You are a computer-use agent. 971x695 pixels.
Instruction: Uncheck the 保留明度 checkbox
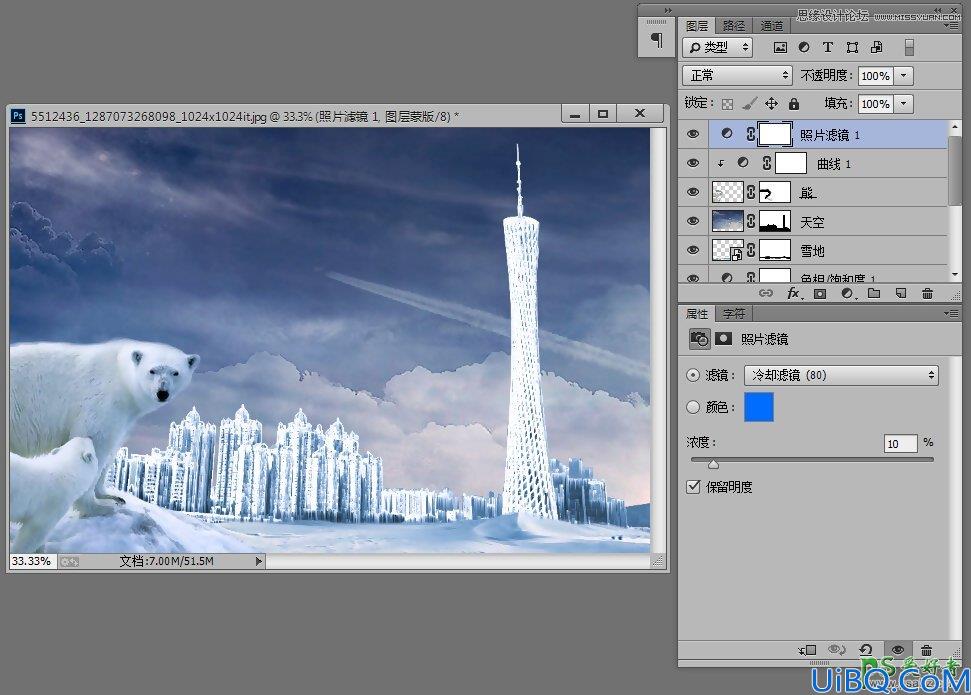694,487
